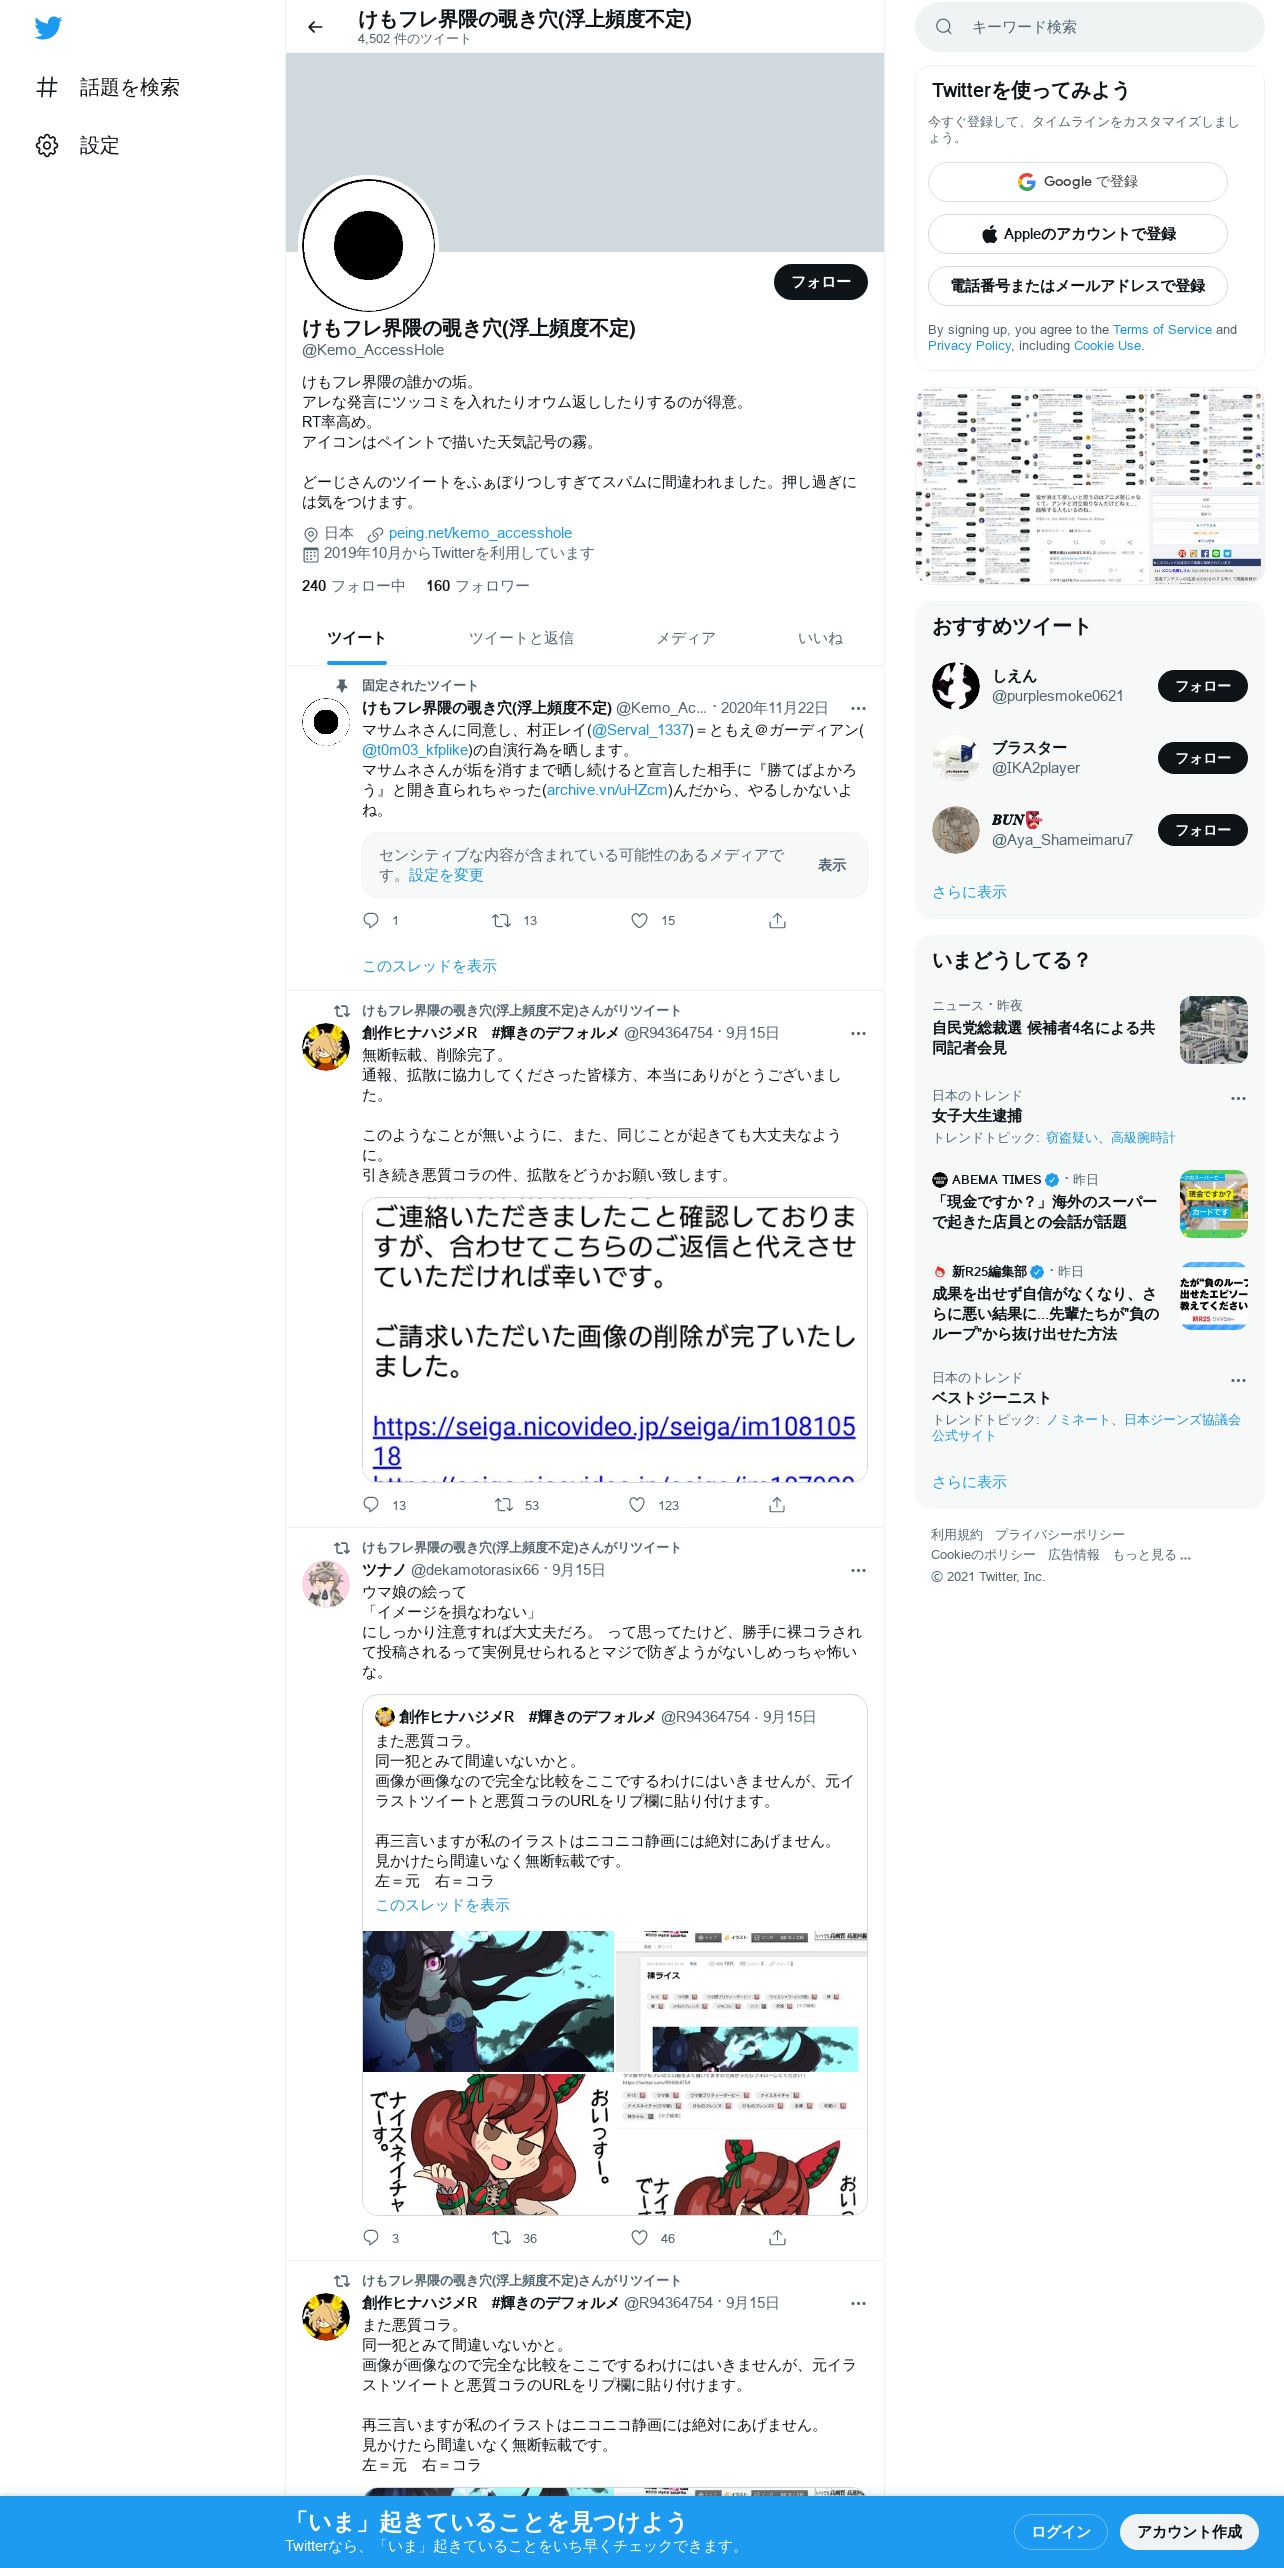The height and width of the screenshot is (2568, 1284).
Task: Open 設定 gear icon in sidebar
Action: point(47,145)
